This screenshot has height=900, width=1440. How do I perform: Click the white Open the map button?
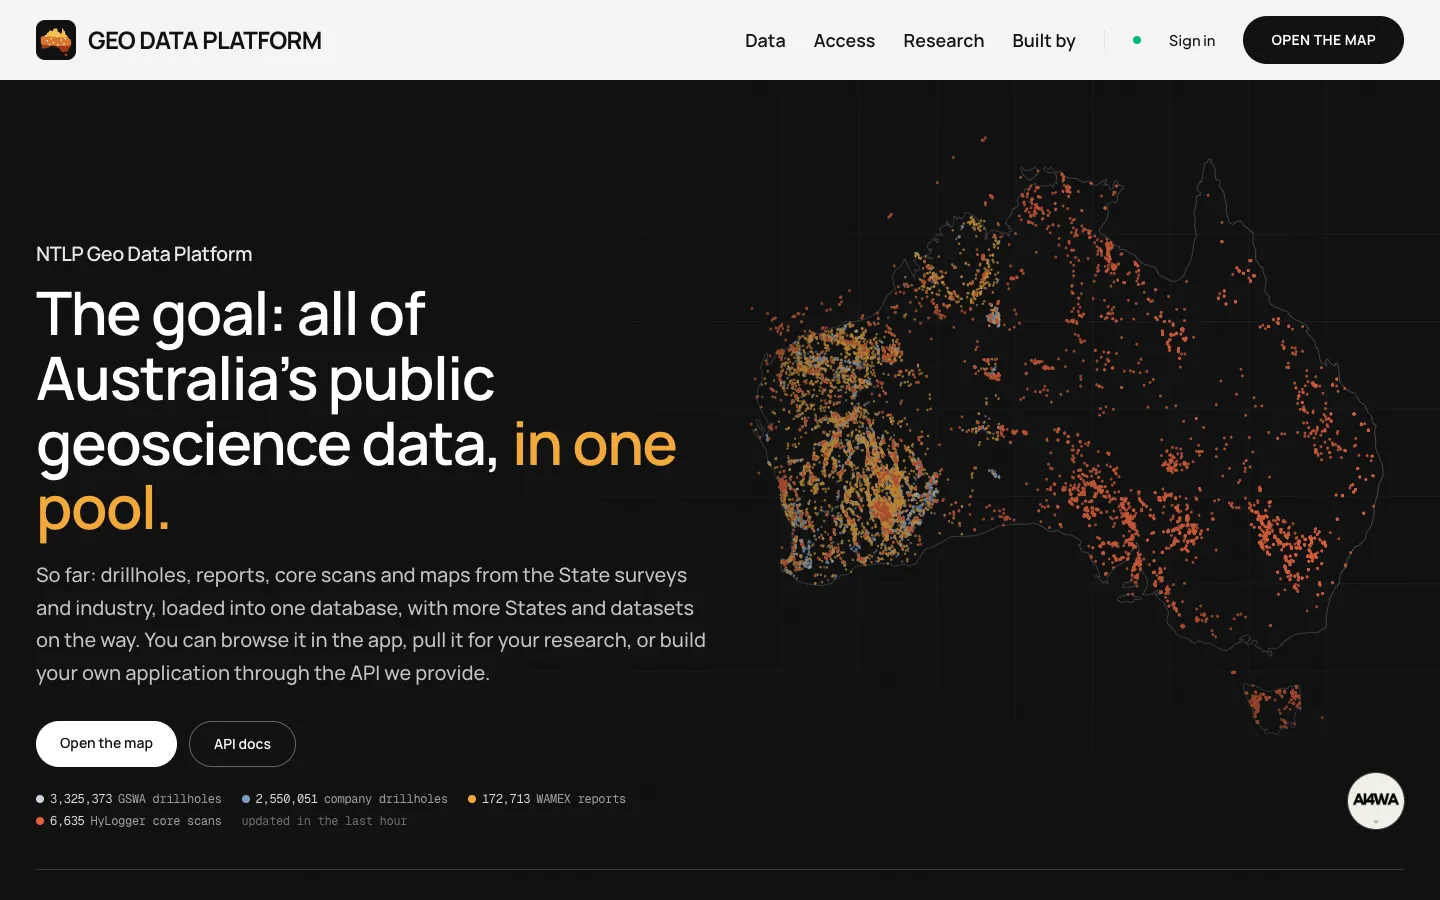[106, 744]
